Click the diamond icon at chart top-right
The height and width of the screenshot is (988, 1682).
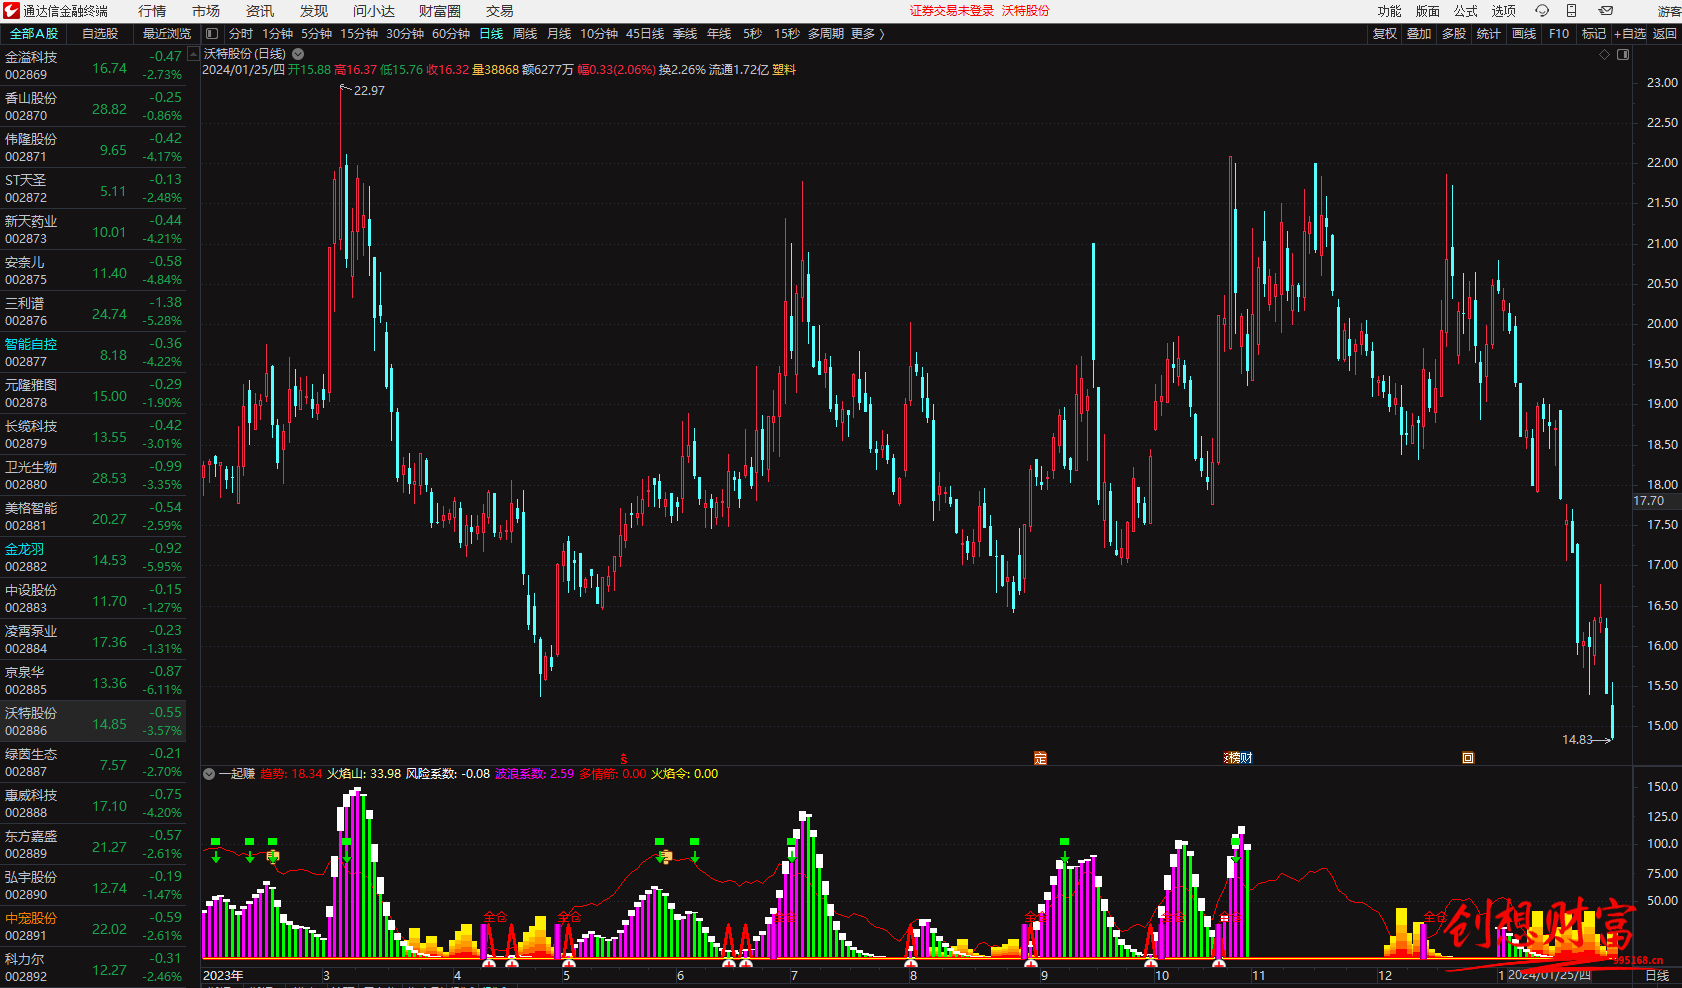pos(1604,54)
